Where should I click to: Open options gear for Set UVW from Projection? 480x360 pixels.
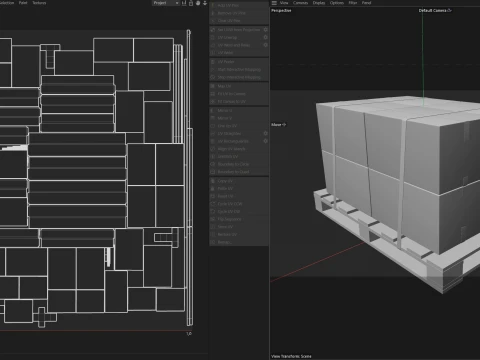(266, 30)
